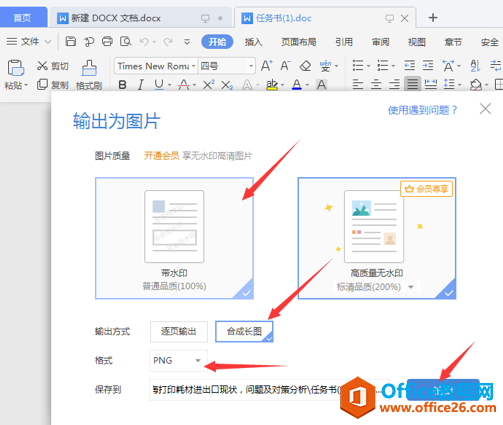The height and width of the screenshot is (425, 503).
Task: Click the Undo arrow icon
Action: 144,42
